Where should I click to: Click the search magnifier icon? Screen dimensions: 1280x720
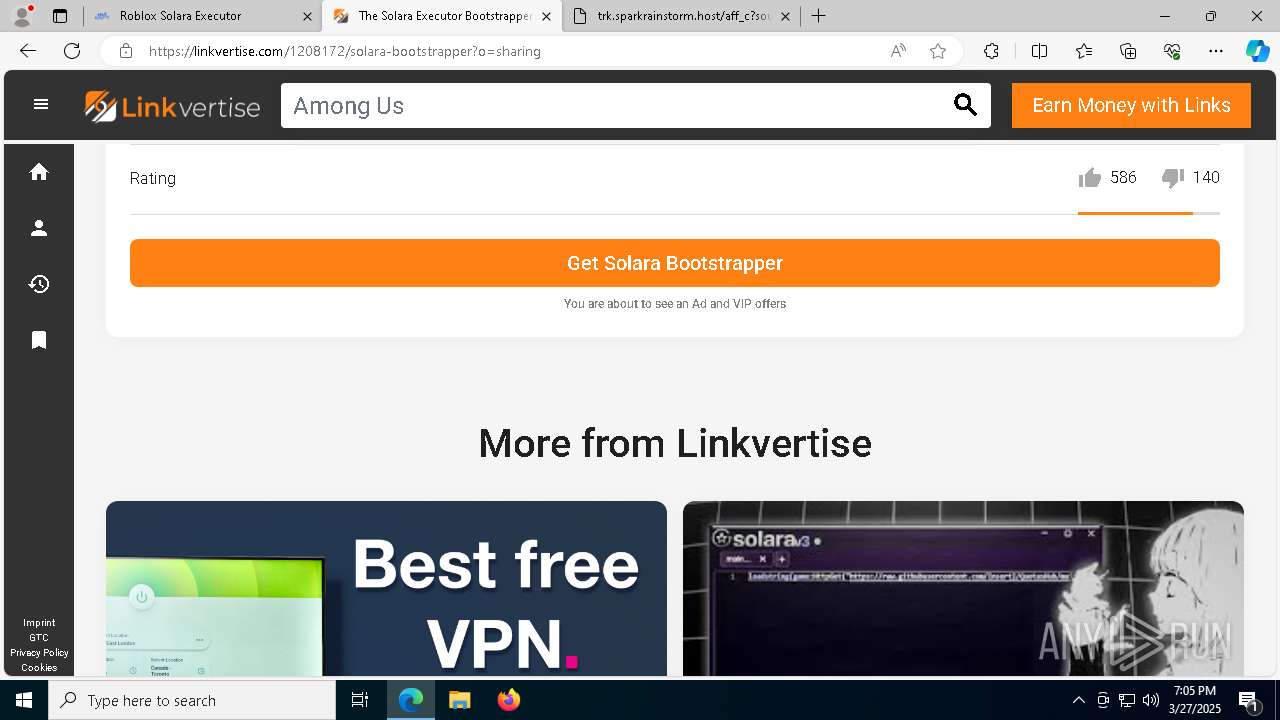coord(965,105)
